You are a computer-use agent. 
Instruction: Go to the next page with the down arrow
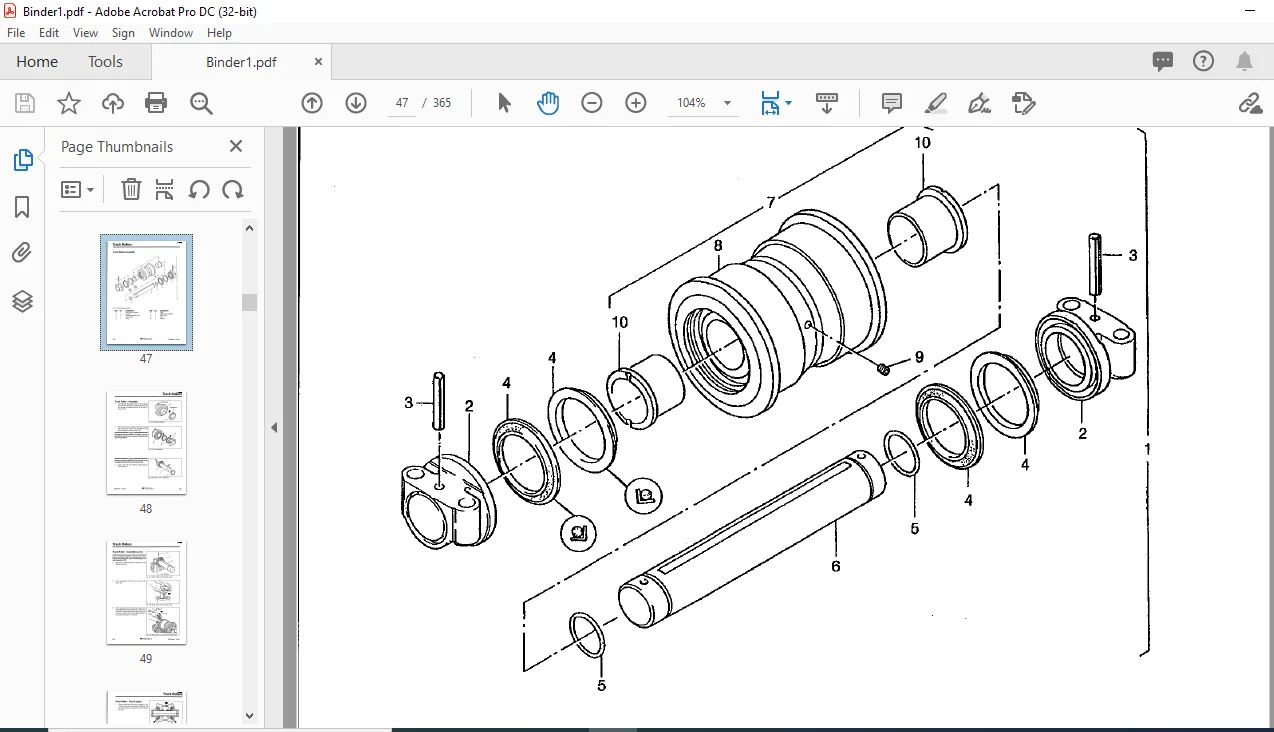356,103
